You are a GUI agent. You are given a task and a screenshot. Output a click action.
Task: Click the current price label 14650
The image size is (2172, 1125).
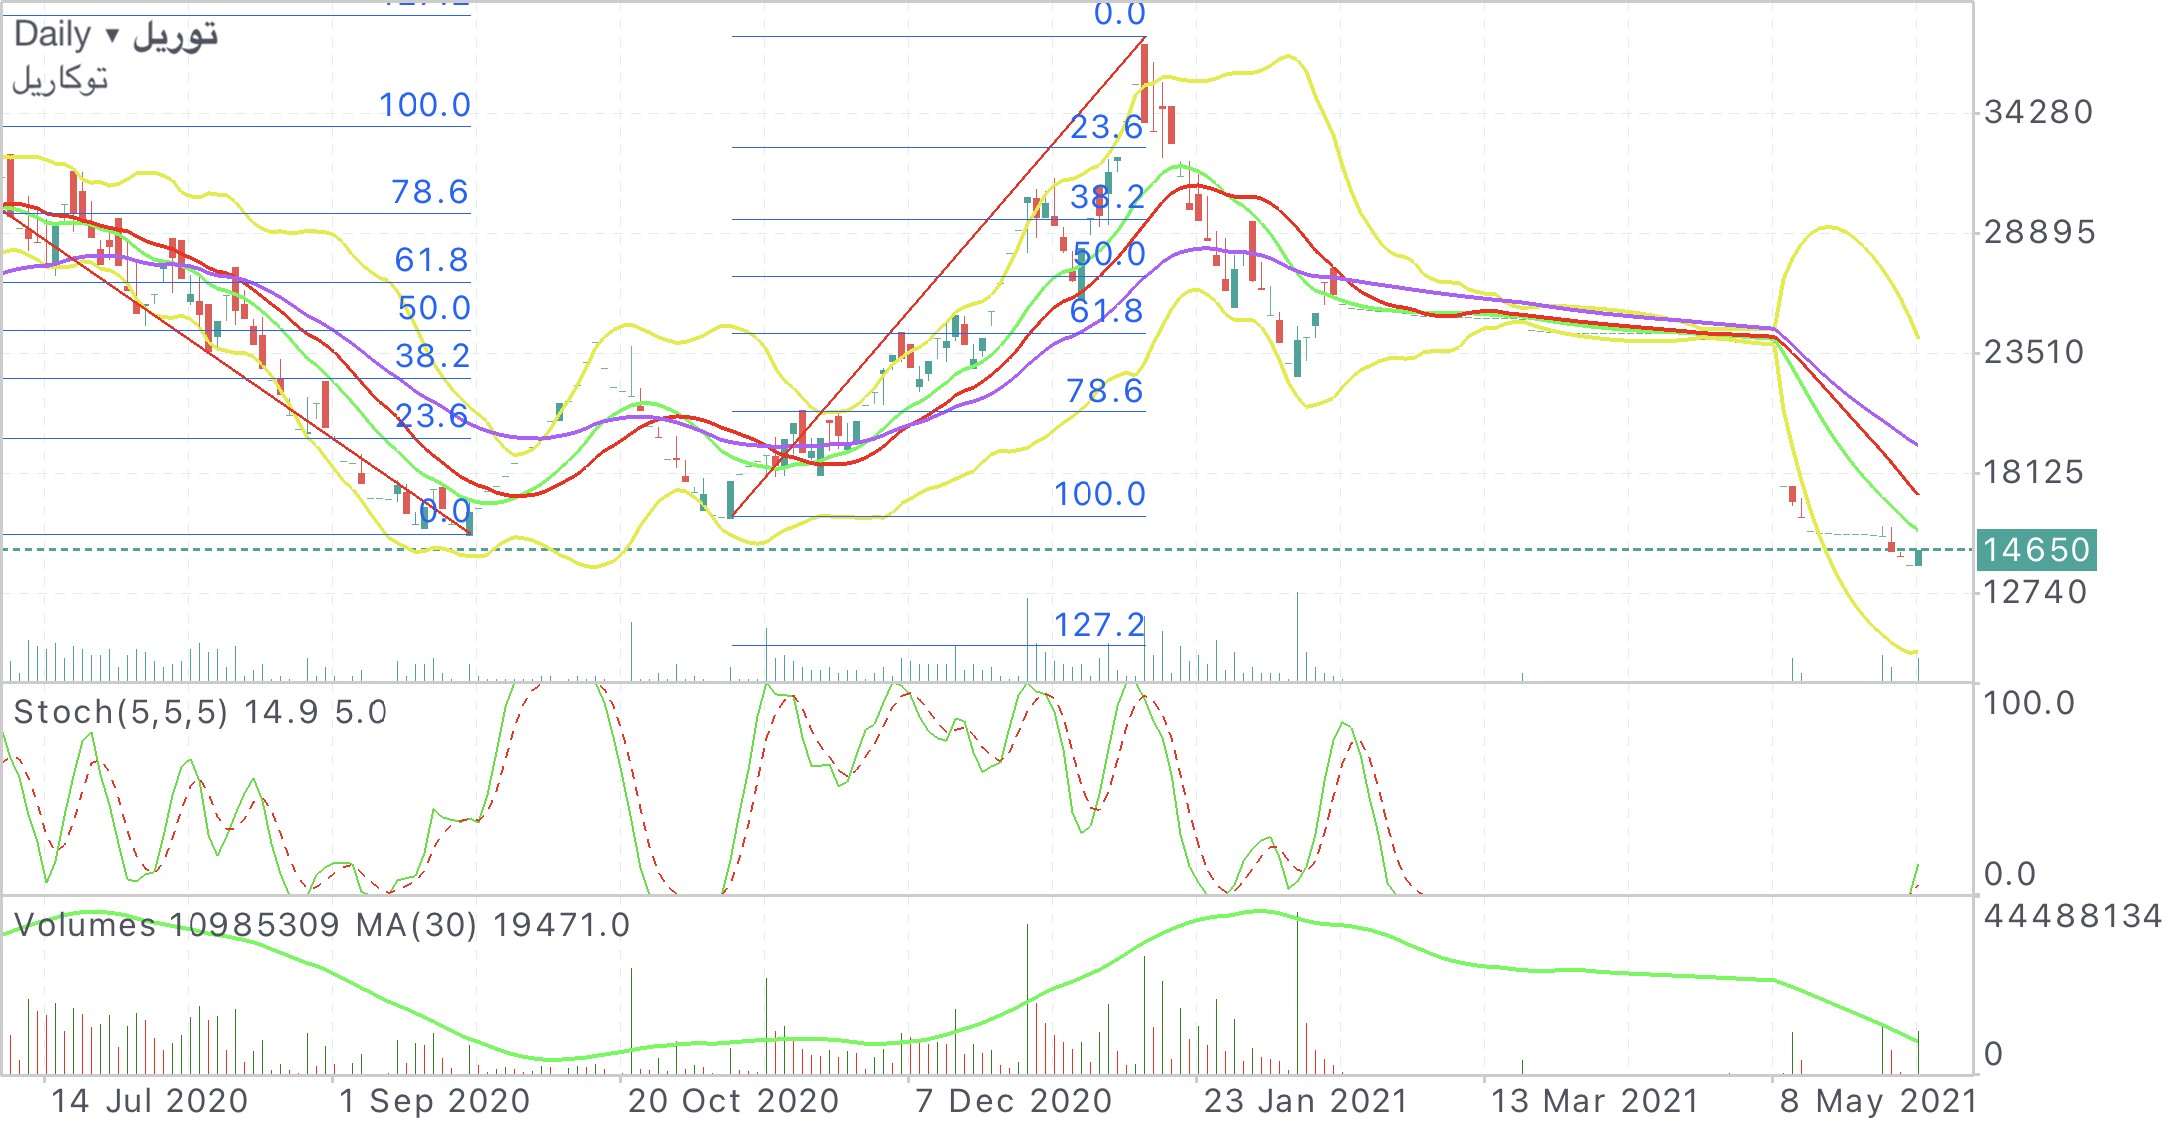2036,550
